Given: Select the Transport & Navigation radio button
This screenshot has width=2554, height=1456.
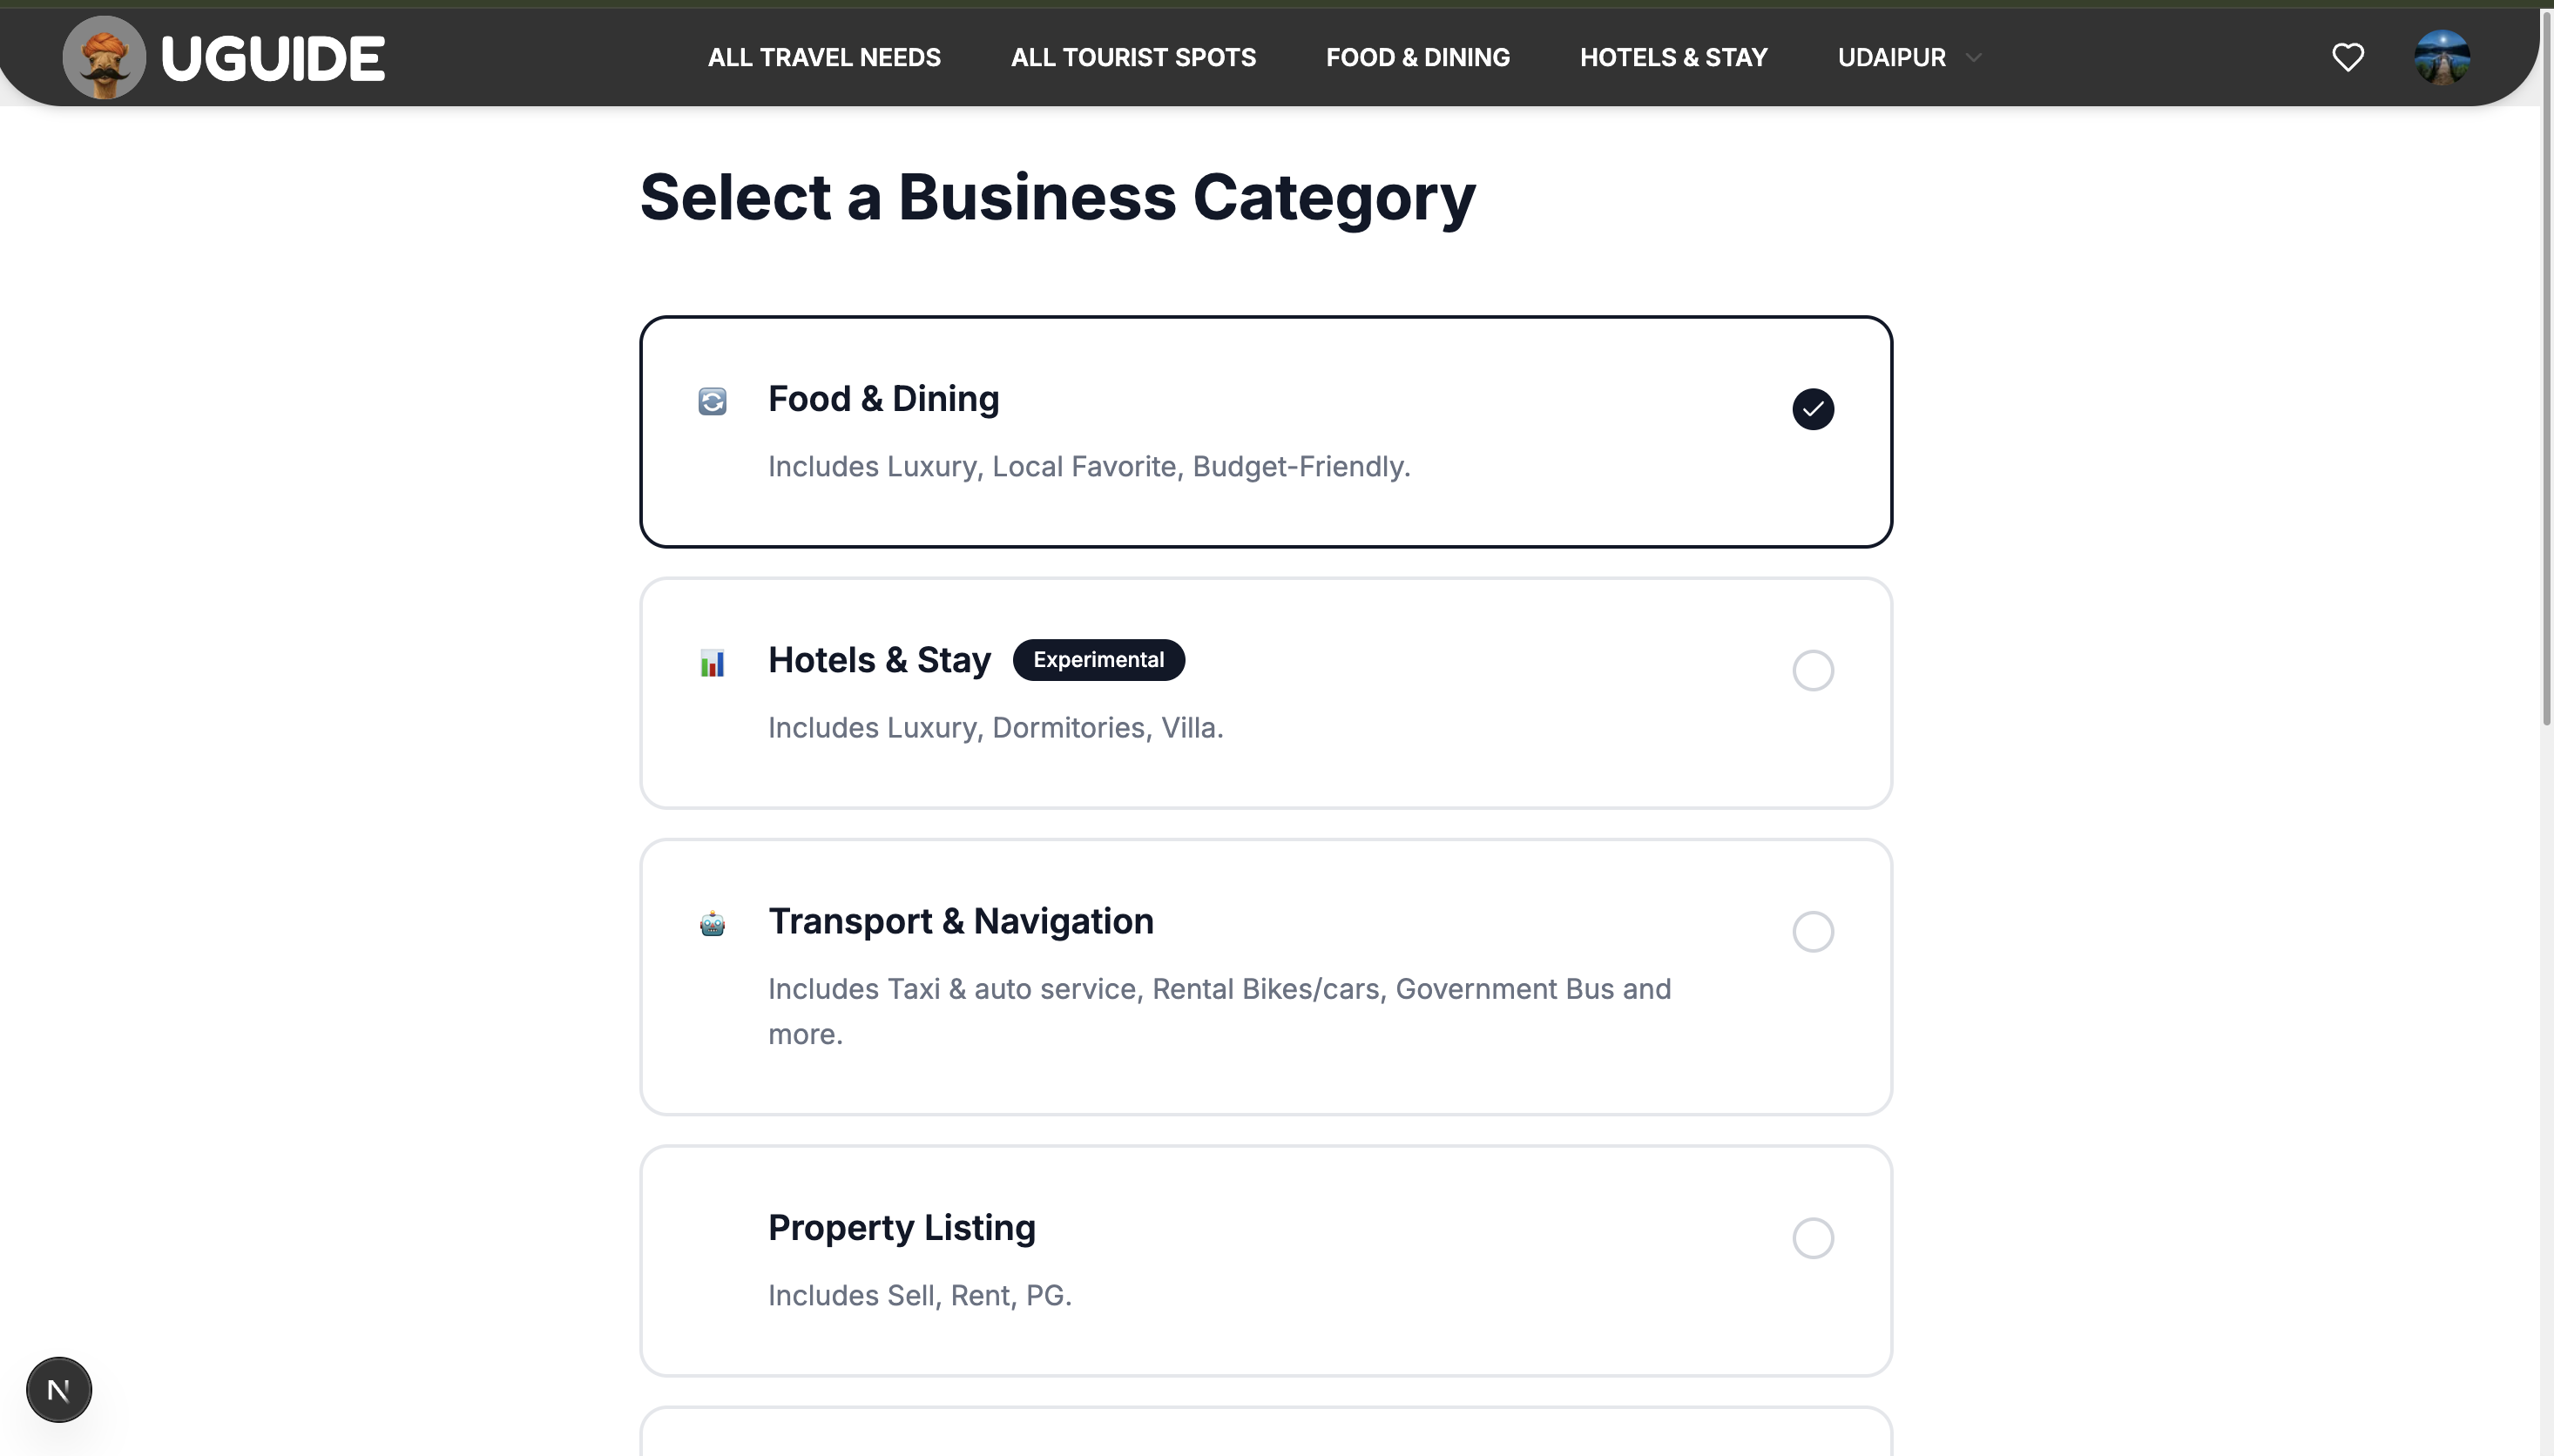Looking at the screenshot, I should pos(1812,932).
